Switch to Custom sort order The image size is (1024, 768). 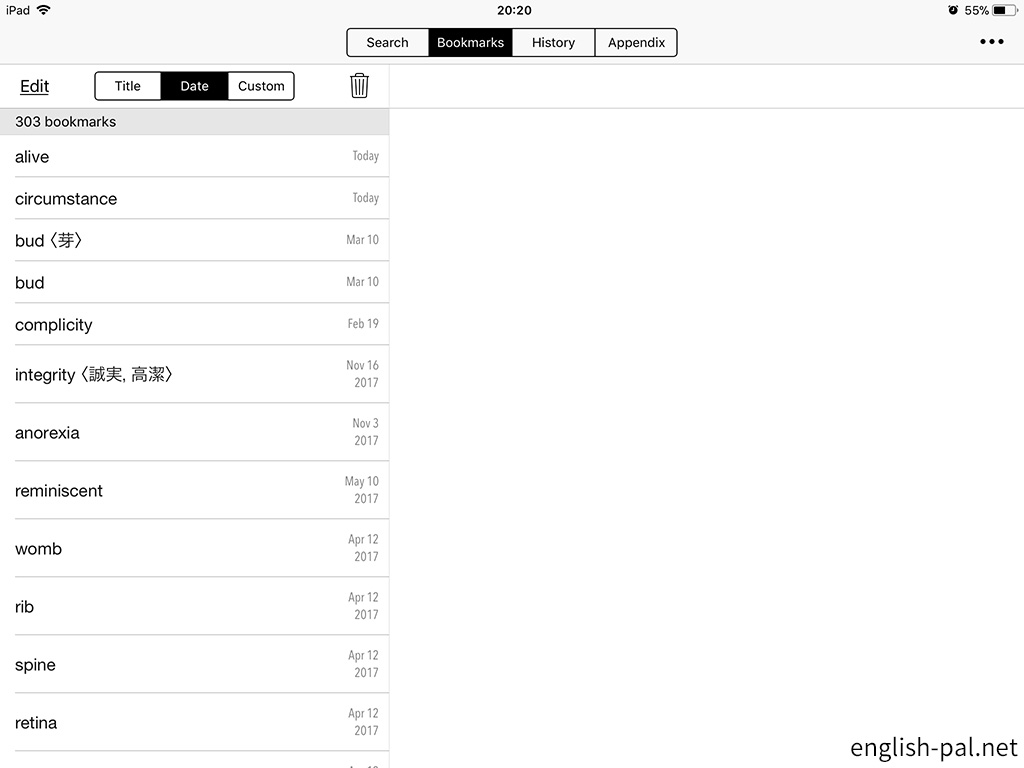pyautogui.click(x=261, y=86)
